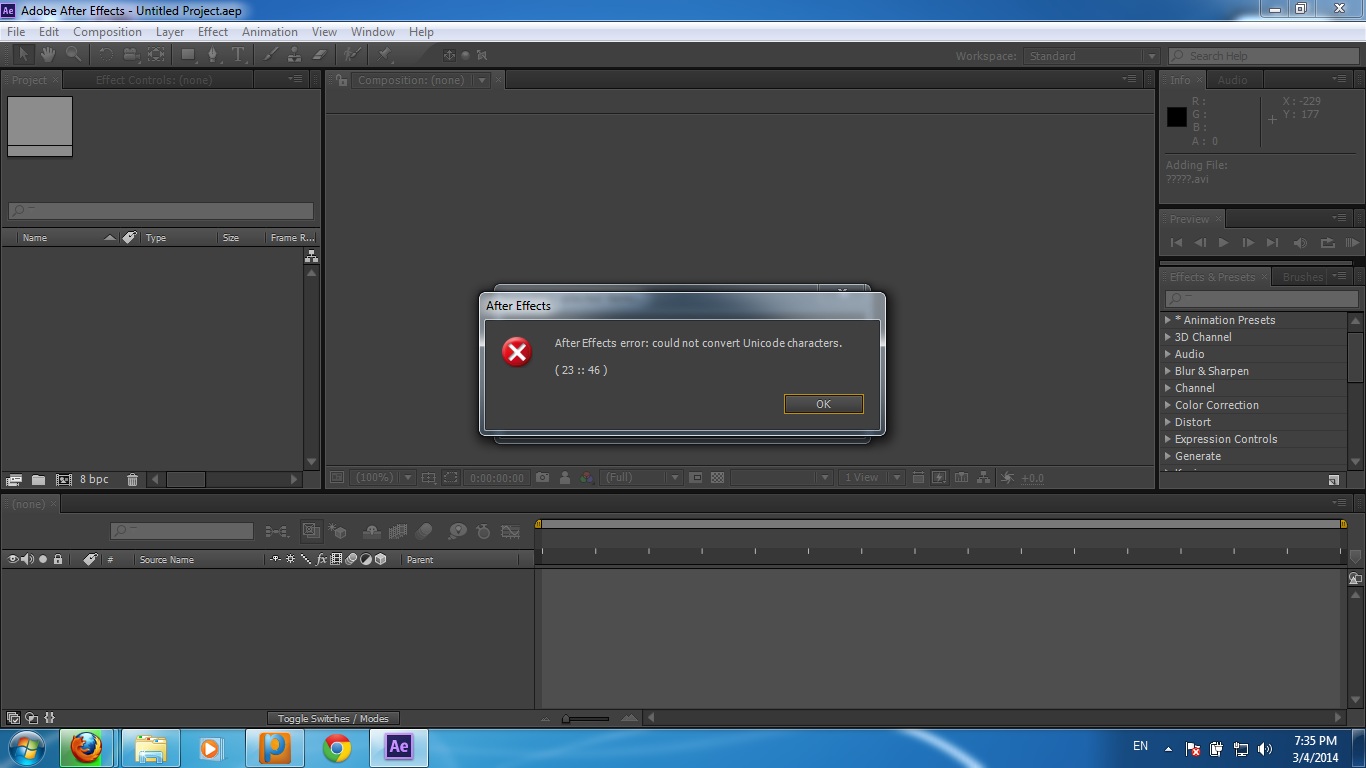Expand the Blur & Sharpen category

pos(1167,371)
